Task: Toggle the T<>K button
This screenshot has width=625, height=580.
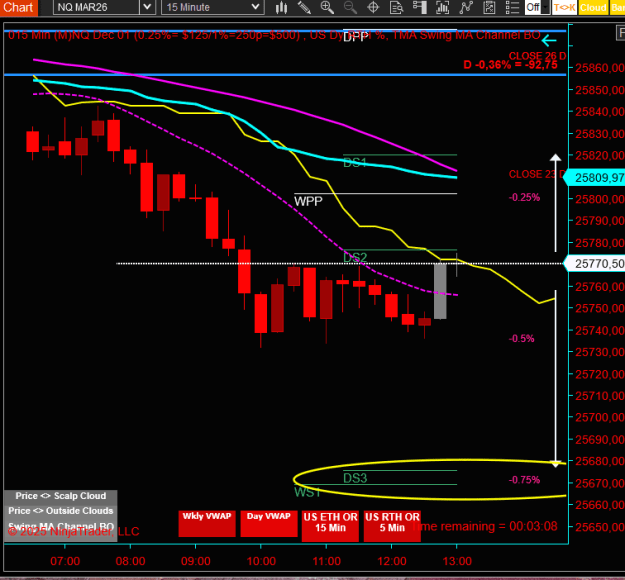Action: click(x=564, y=8)
